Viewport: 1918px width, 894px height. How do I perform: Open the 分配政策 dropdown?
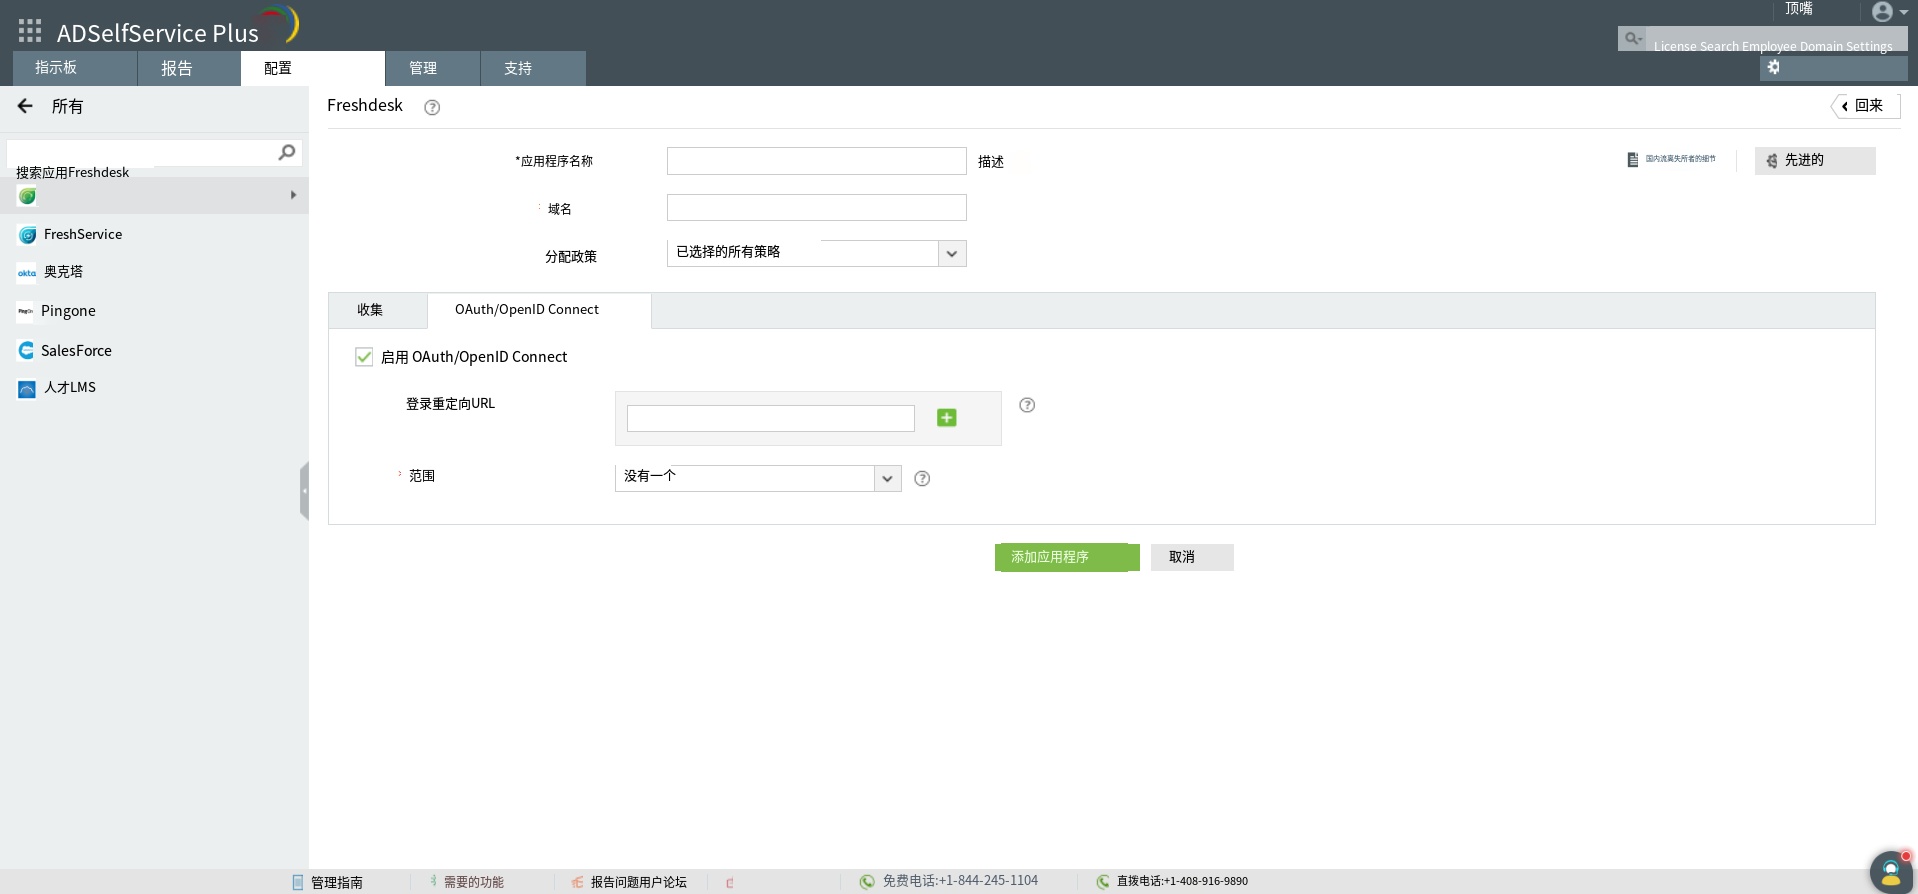816,253
